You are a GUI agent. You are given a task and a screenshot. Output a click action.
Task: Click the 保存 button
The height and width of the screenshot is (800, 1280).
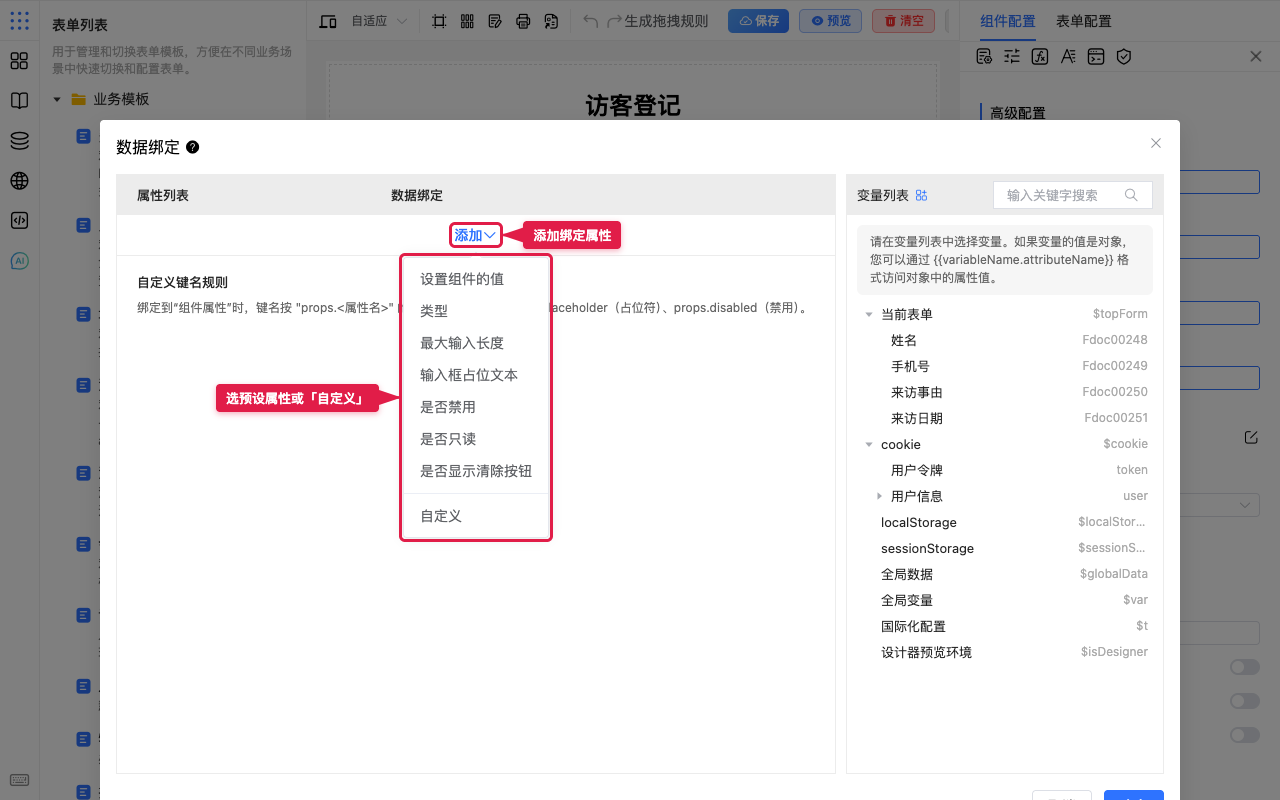[x=758, y=21]
